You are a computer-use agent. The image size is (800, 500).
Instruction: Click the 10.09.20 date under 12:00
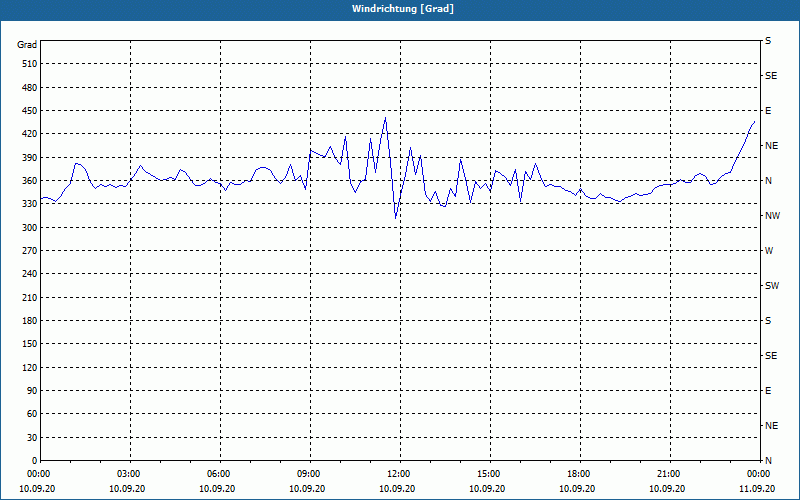pos(397,489)
